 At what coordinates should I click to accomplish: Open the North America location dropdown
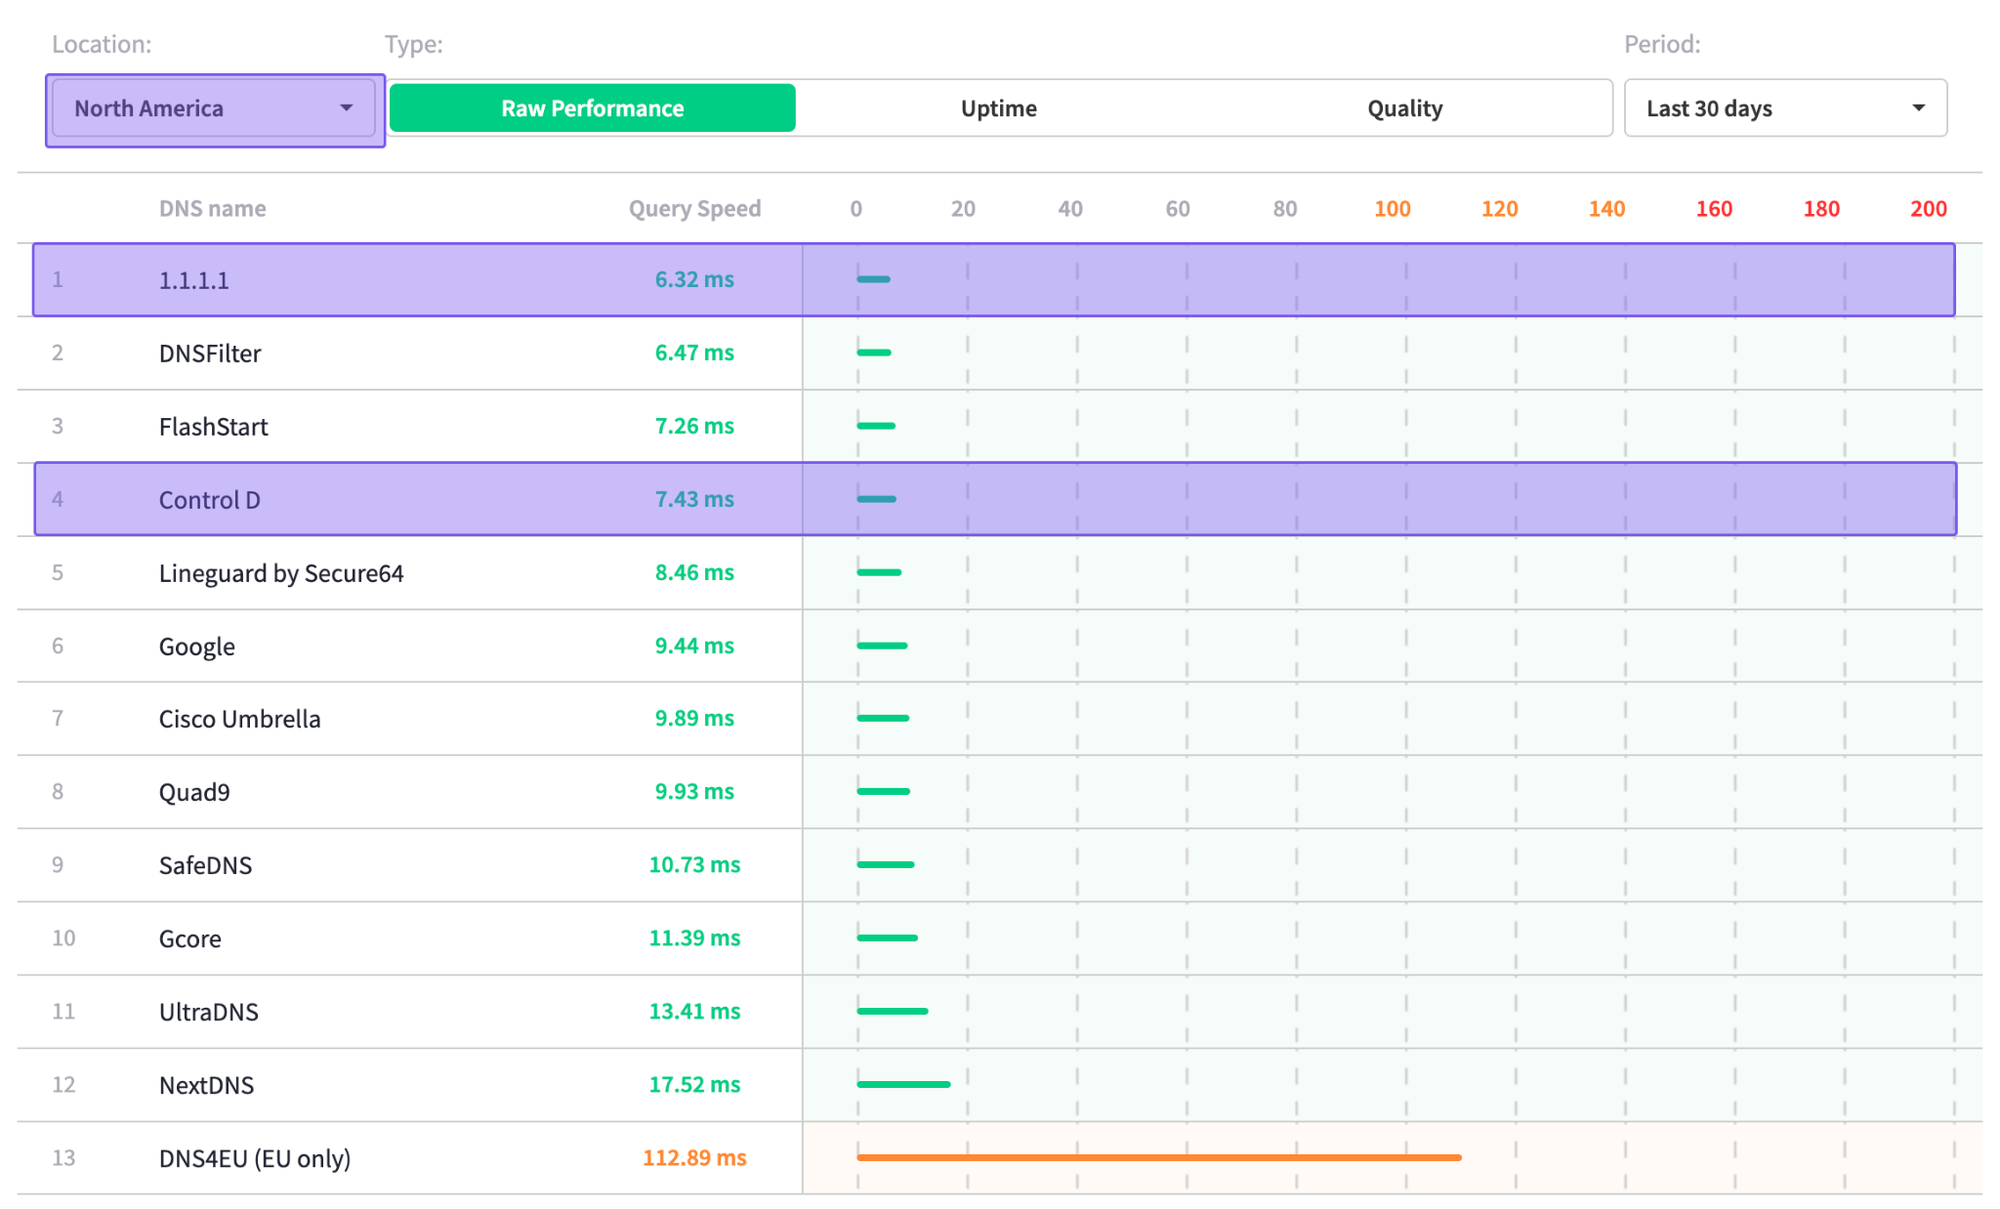coord(213,108)
